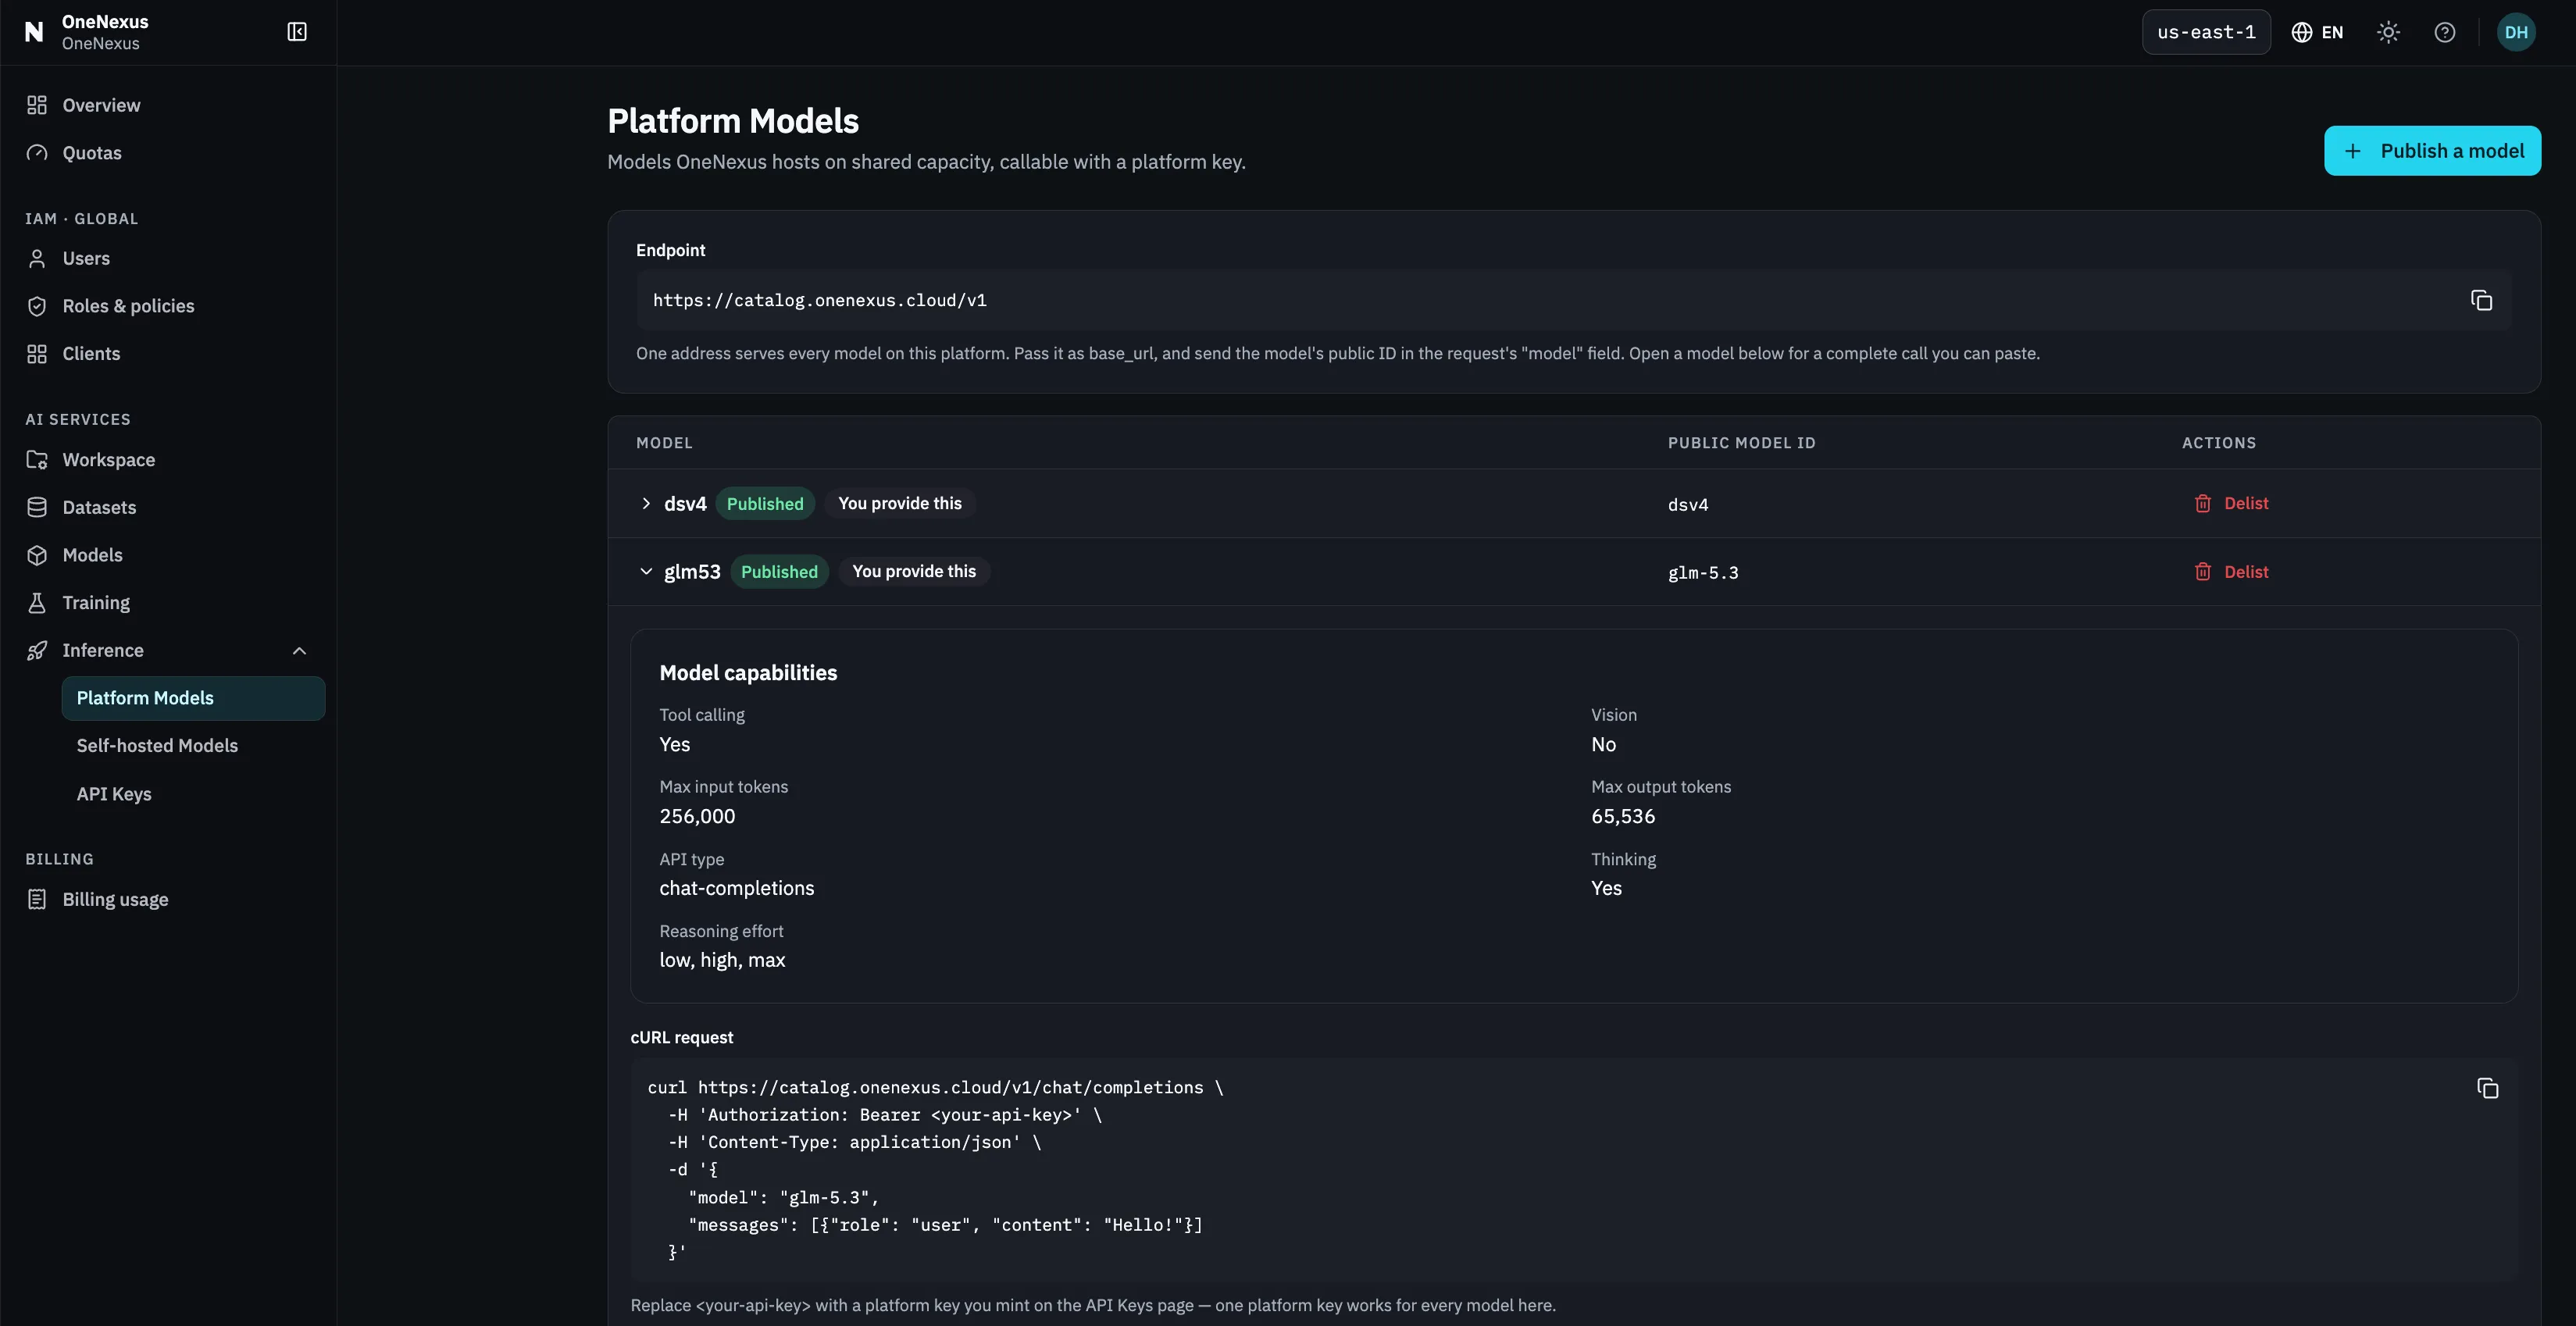Click the Workspace folder icon
The image size is (2576, 1326).
(x=37, y=460)
